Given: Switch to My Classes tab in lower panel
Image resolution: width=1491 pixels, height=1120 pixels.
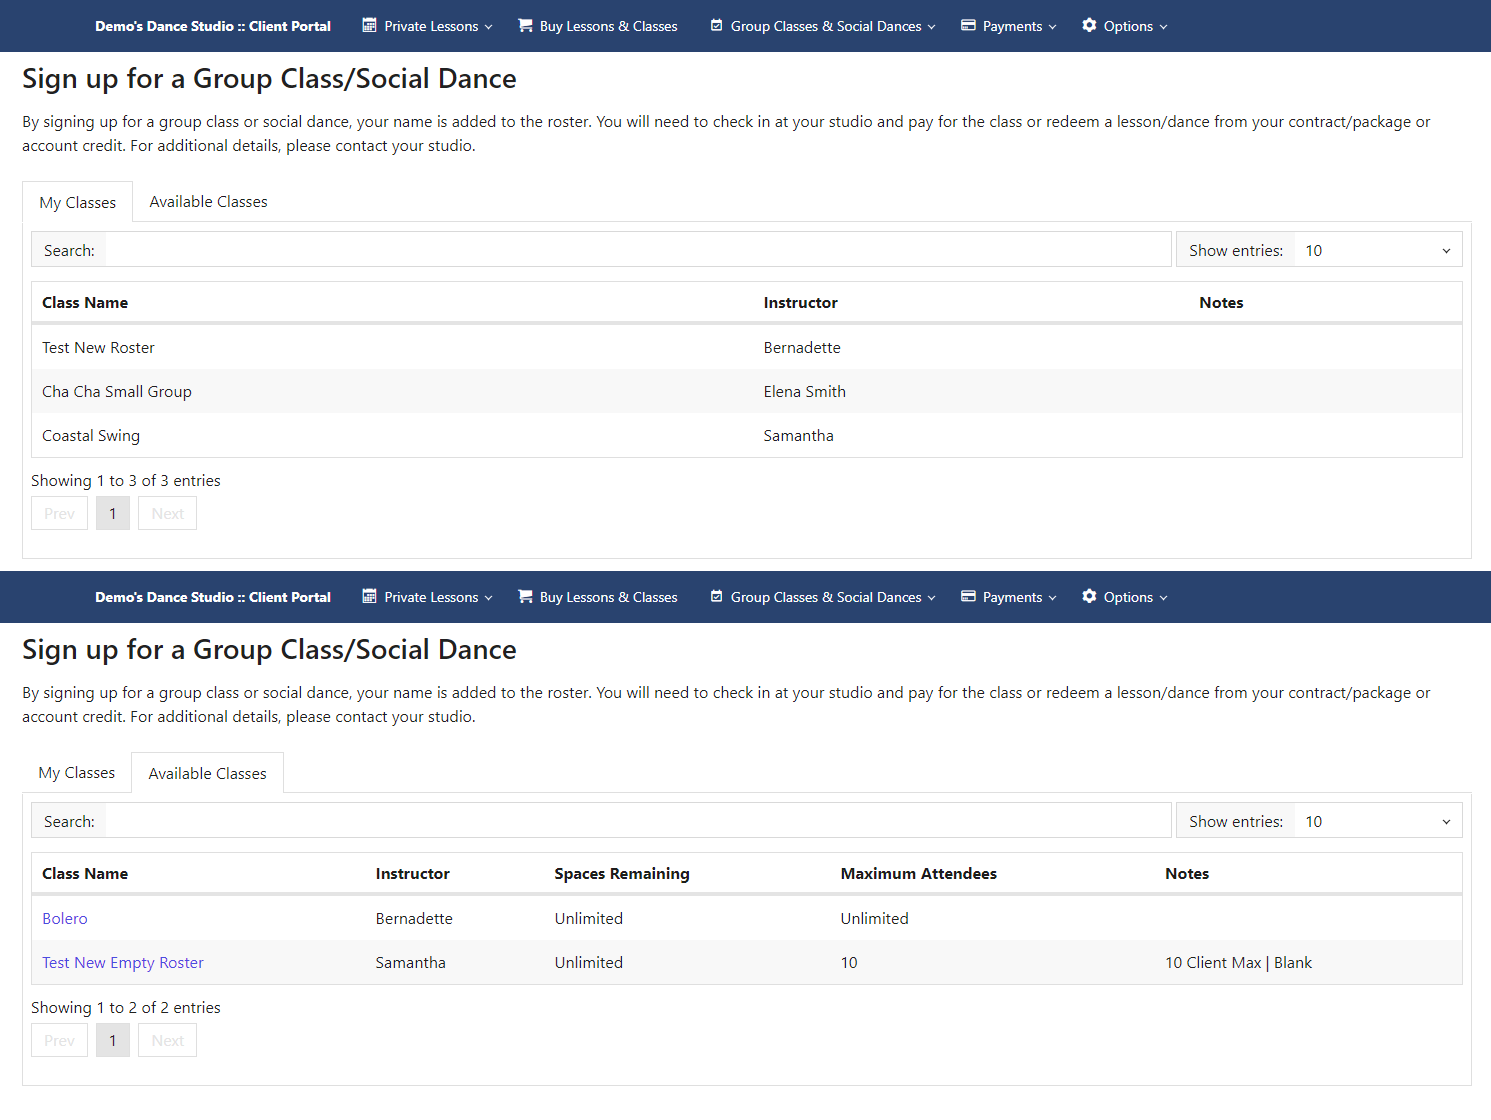Looking at the screenshot, I should coord(77,772).
